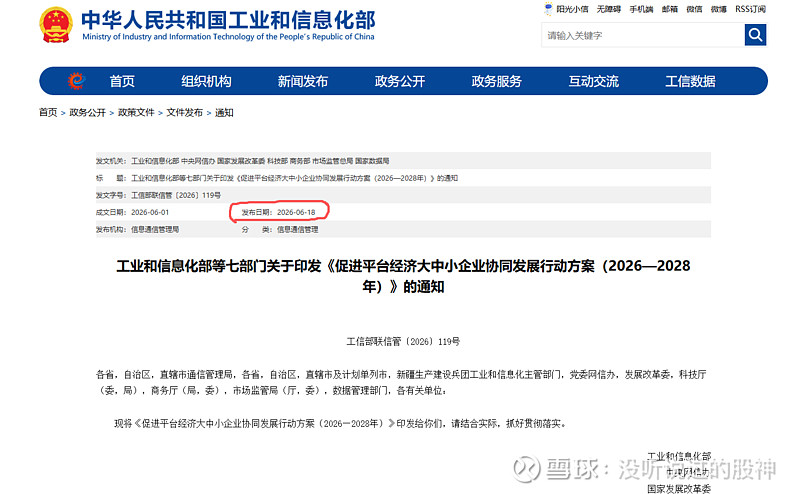Focus the 请输入关键字 search field
This screenshot has height=494, width=800.
coord(643,35)
